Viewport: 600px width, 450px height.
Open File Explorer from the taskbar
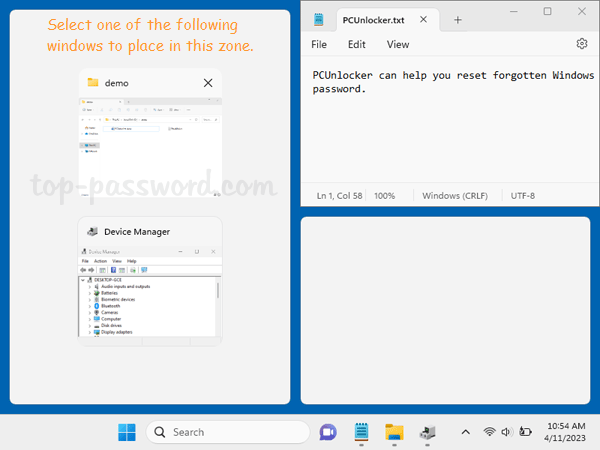click(394, 432)
